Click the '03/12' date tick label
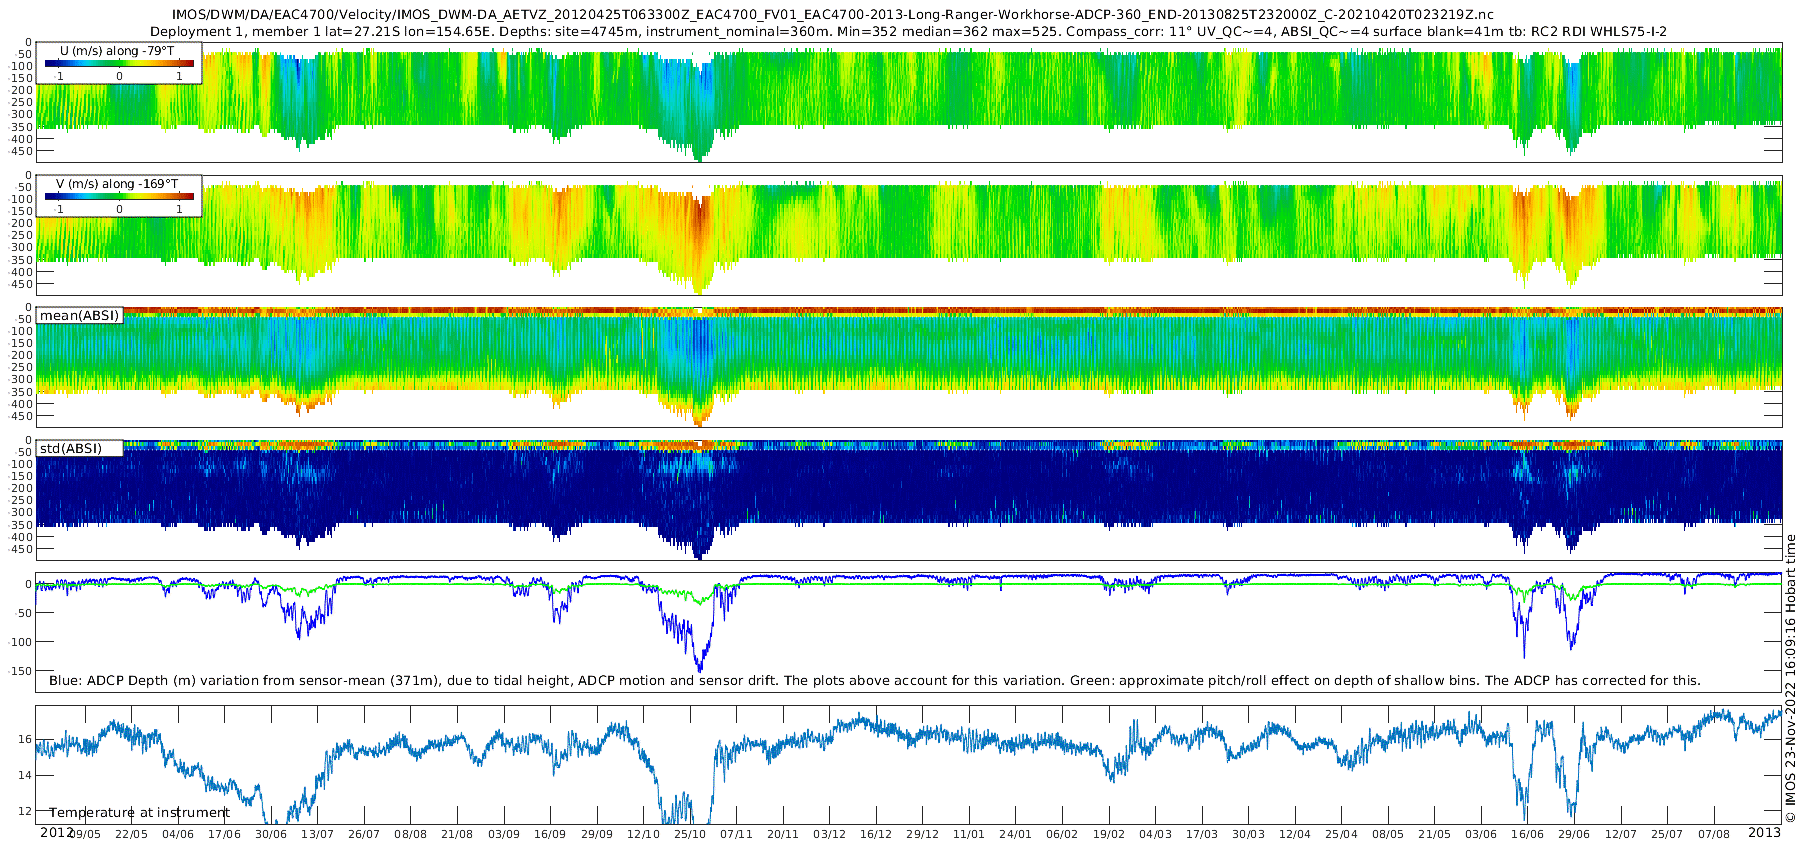 (x=829, y=834)
